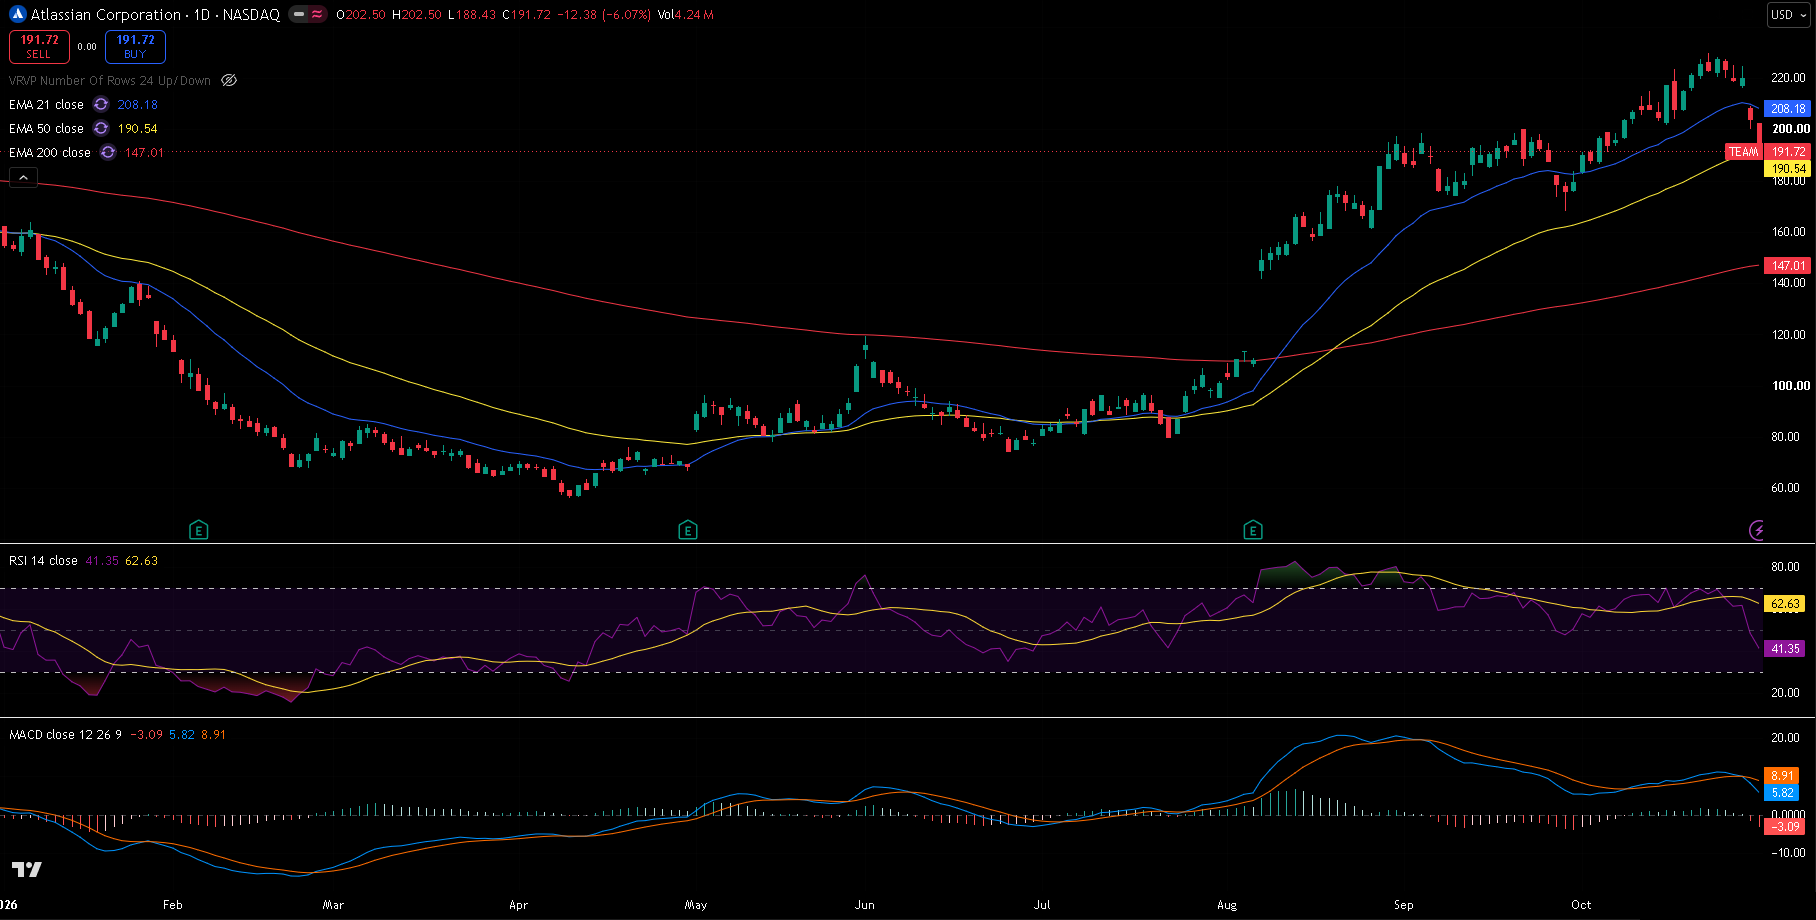Select the RSI 14 close legend

(x=43, y=561)
